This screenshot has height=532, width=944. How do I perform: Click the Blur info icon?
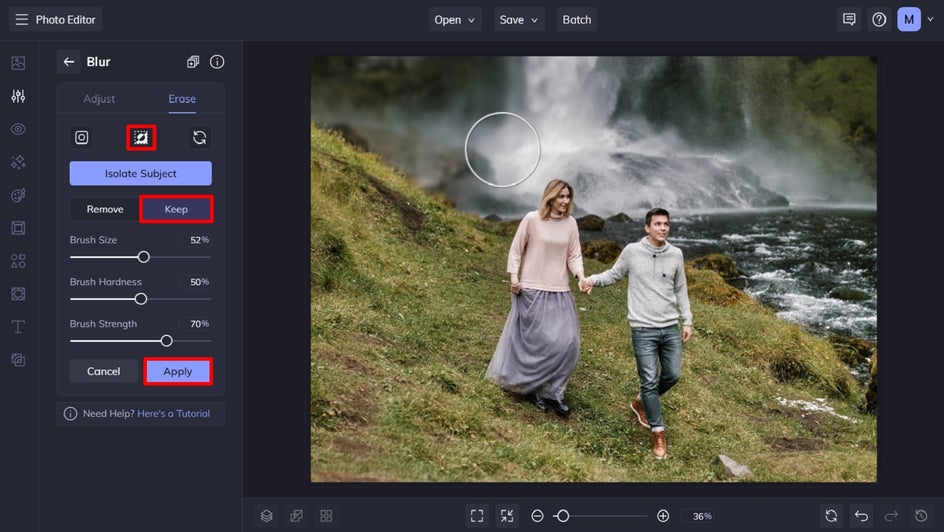[x=217, y=62]
